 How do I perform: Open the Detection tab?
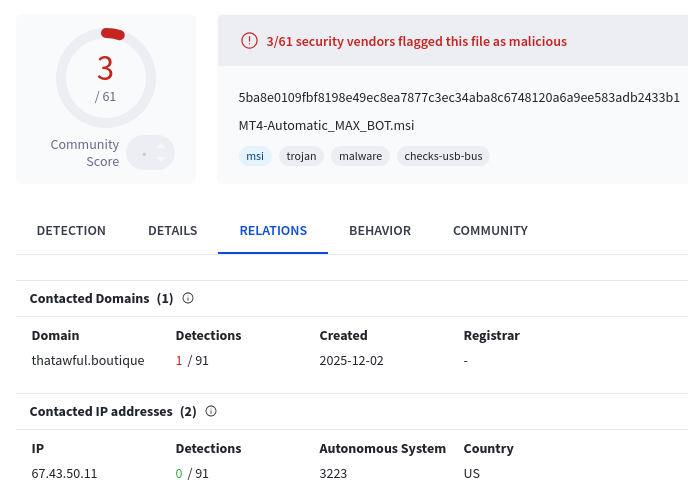(x=71, y=230)
